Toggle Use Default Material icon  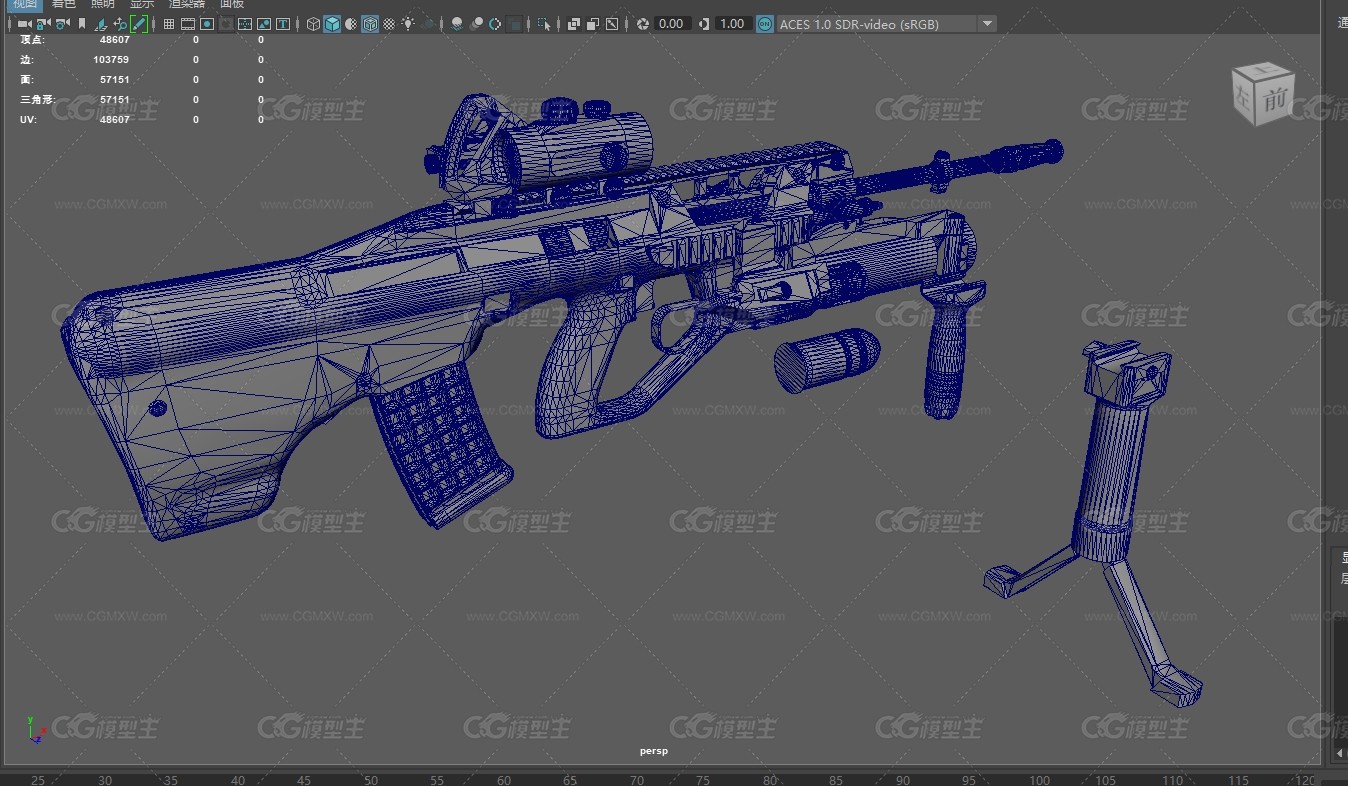tap(351, 23)
